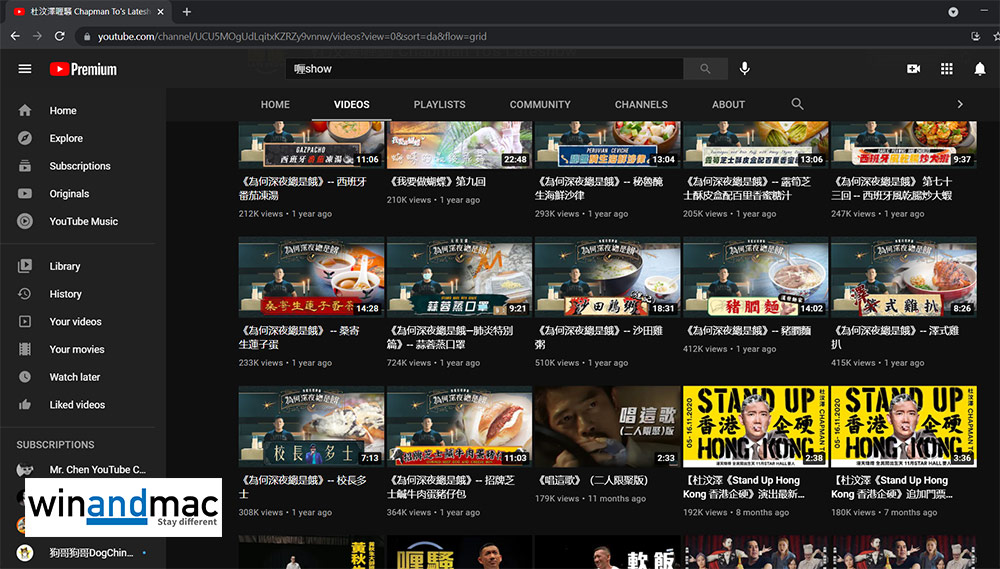
Task: Open Watch later in sidebar
Action: (75, 377)
